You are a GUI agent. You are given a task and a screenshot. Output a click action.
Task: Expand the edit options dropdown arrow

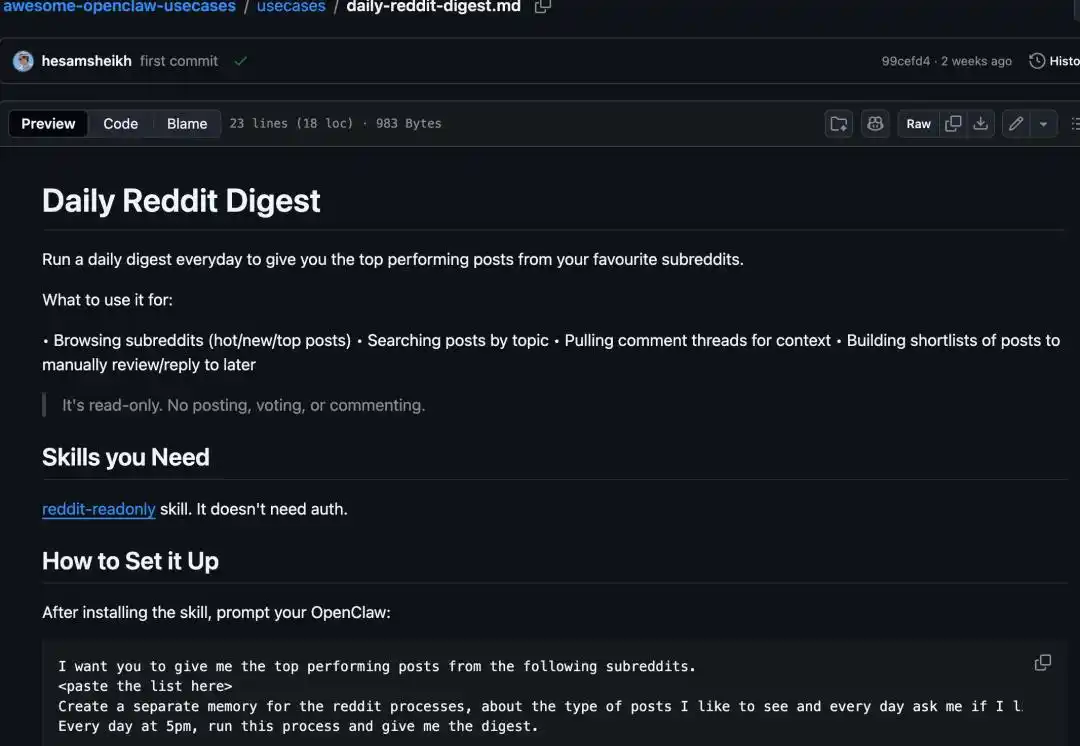(1043, 124)
